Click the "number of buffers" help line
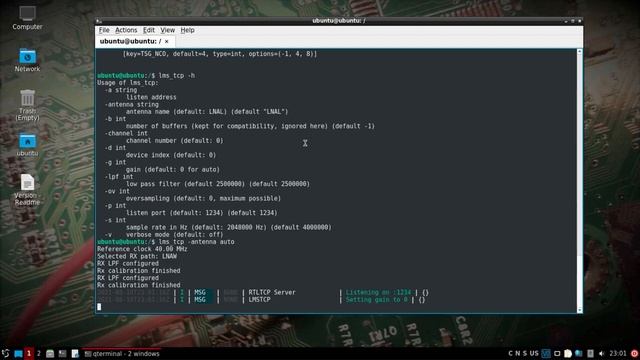The height and width of the screenshot is (360, 640). click(250, 126)
